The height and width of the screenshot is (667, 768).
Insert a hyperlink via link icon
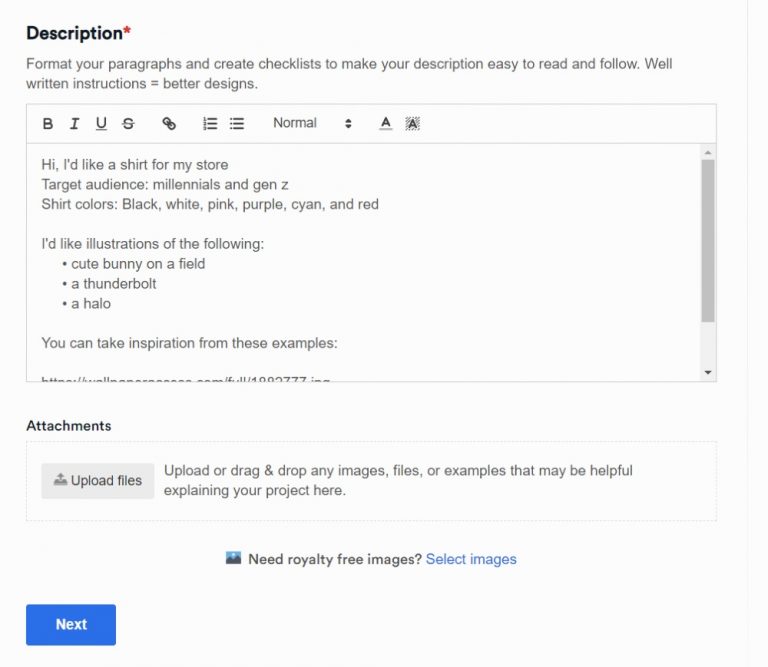[169, 124]
